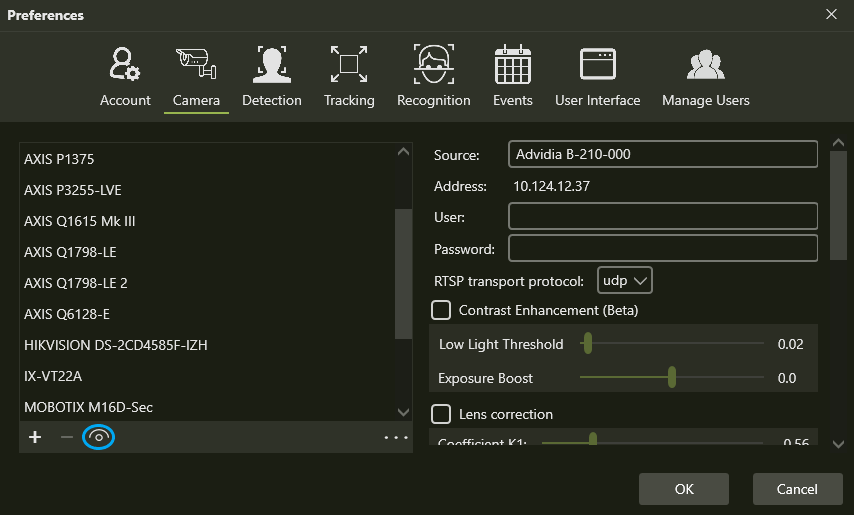Click into the Password input field
Image resolution: width=854 pixels, height=515 pixels.
[x=662, y=248]
